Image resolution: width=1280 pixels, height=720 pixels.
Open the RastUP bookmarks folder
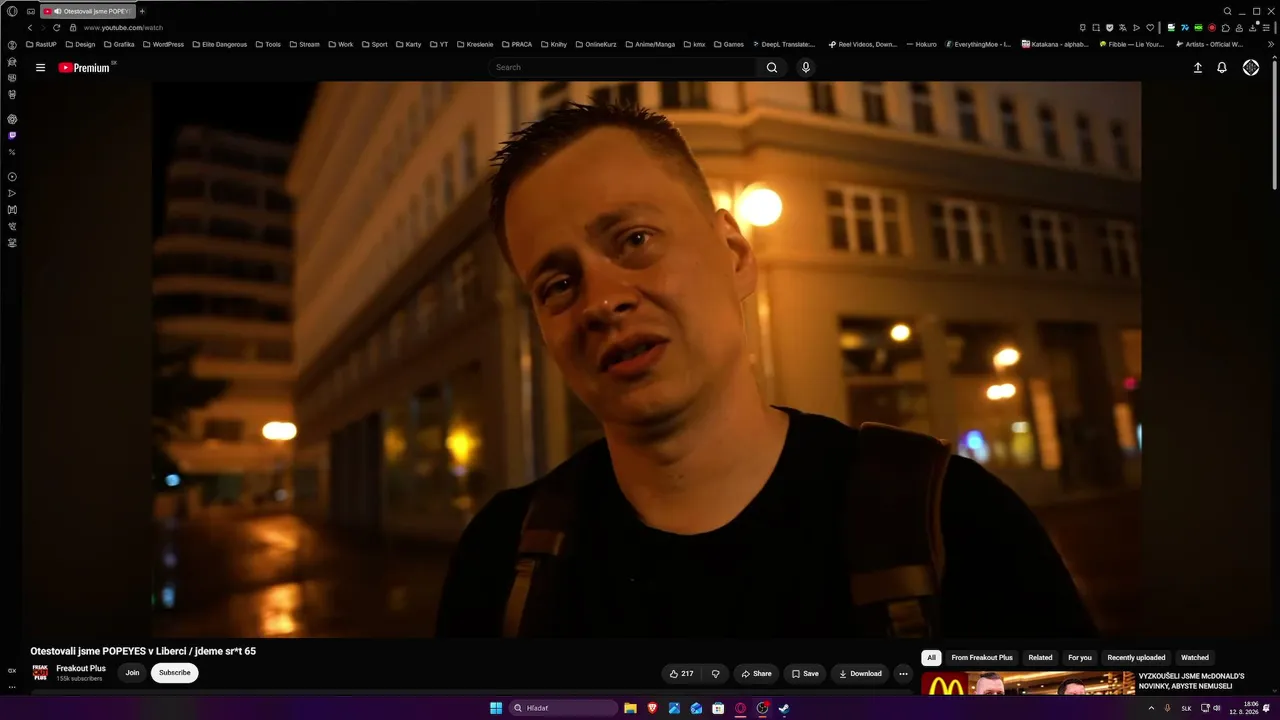41,45
